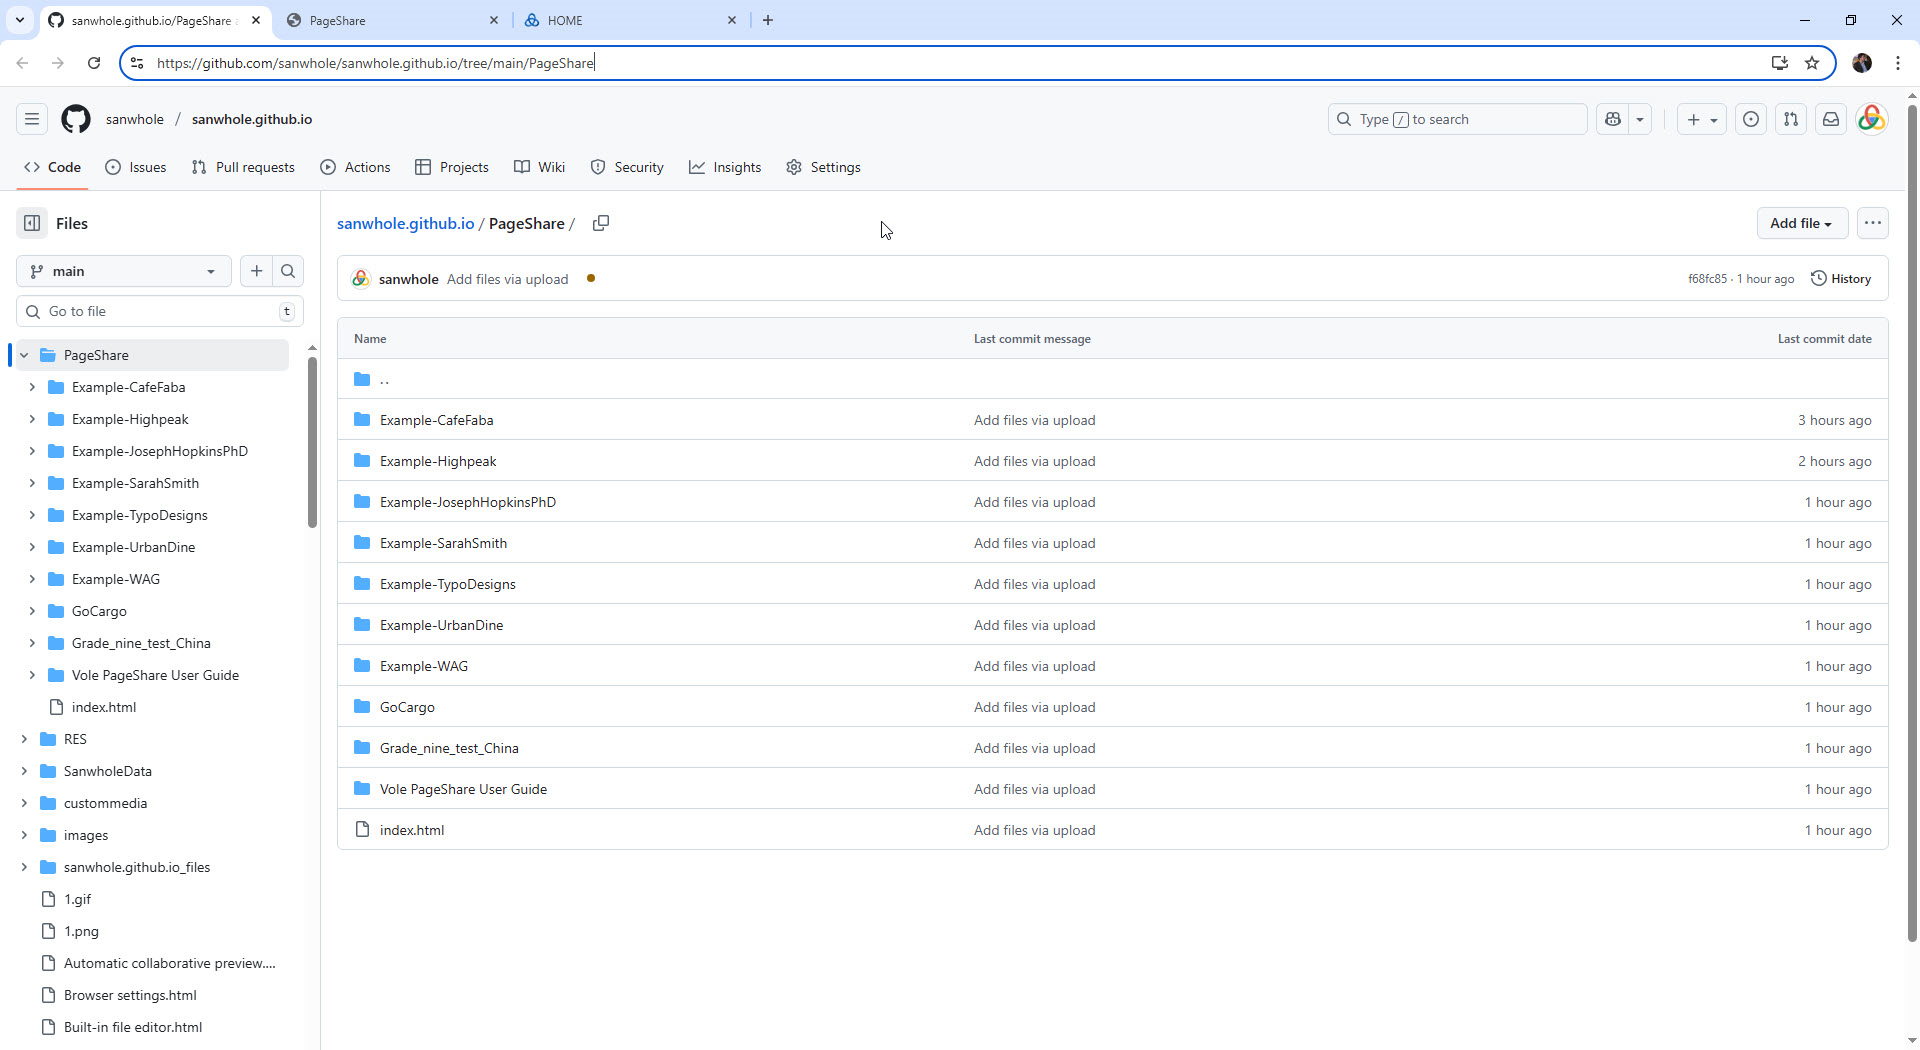Switch to the Pull requests tab
Screen dimensions: 1920x1050
pos(243,167)
